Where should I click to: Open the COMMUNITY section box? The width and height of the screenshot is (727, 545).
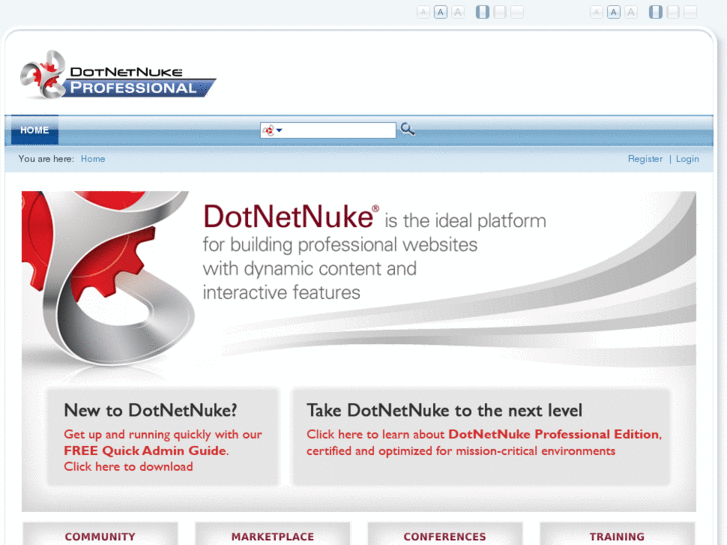point(100,534)
